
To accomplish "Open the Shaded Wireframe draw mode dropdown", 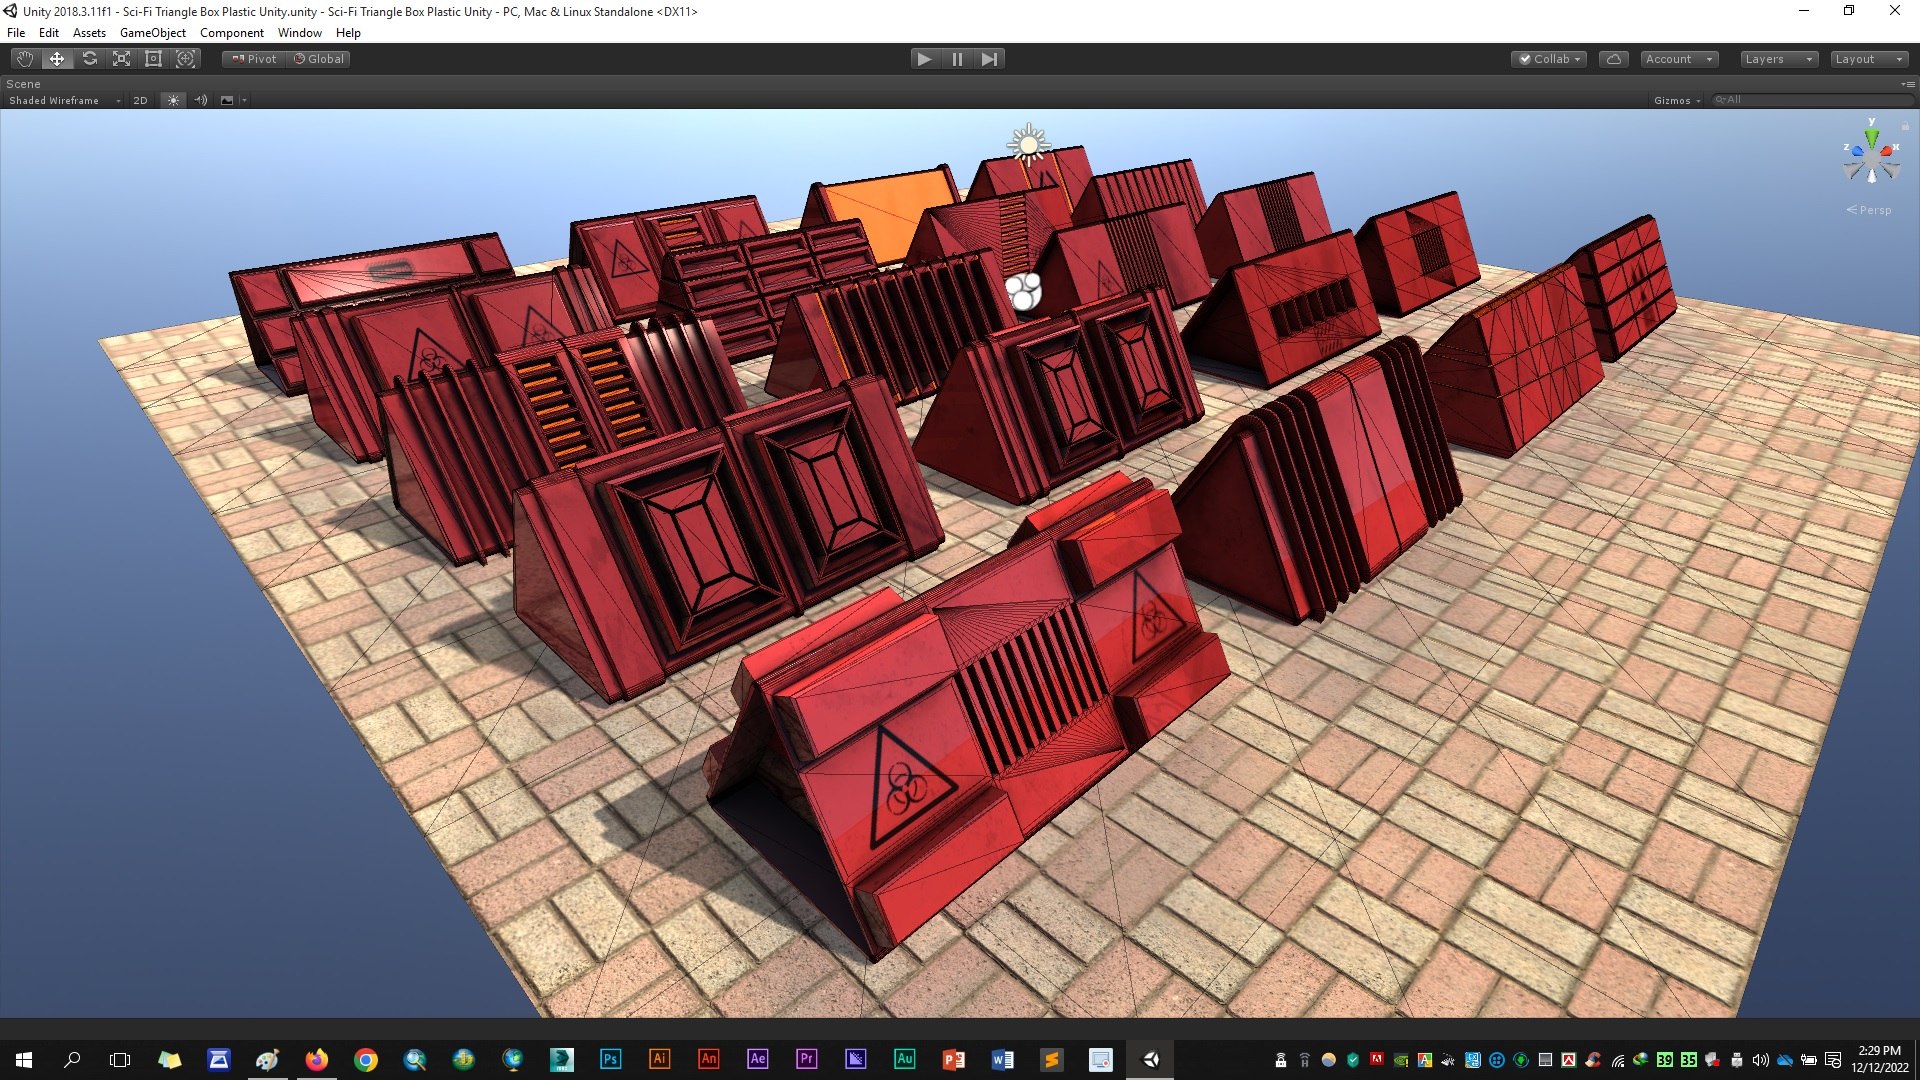I will (x=63, y=100).
